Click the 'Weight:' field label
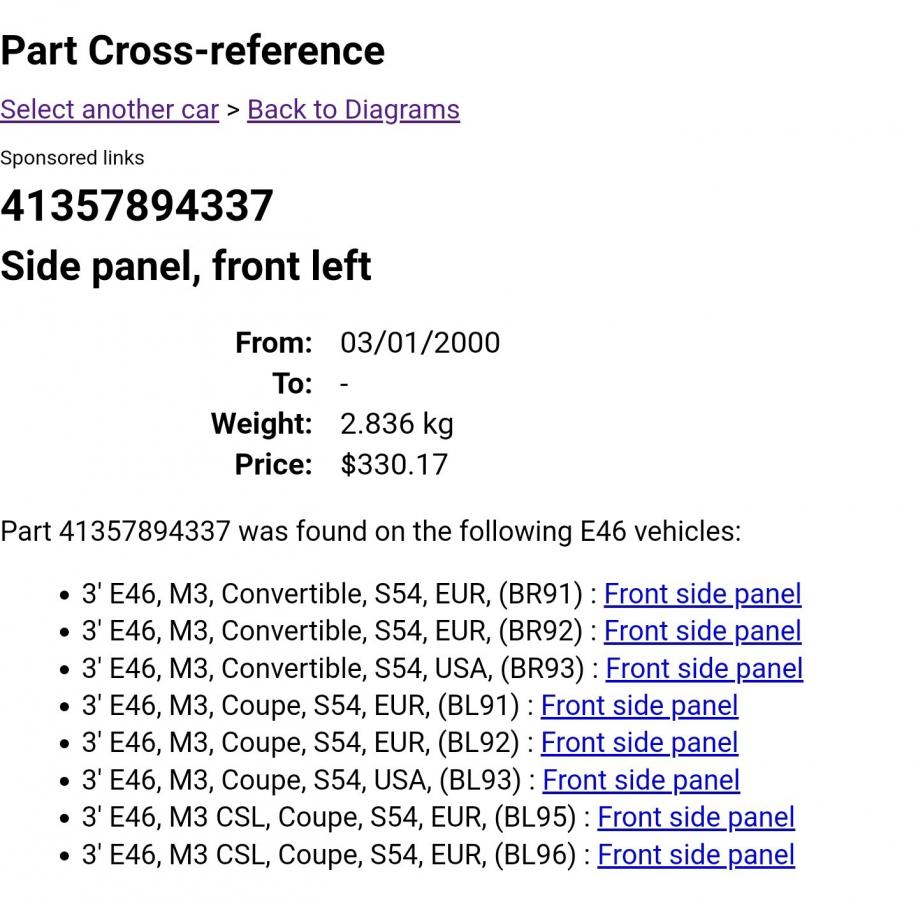918x900 pixels. pos(261,424)
